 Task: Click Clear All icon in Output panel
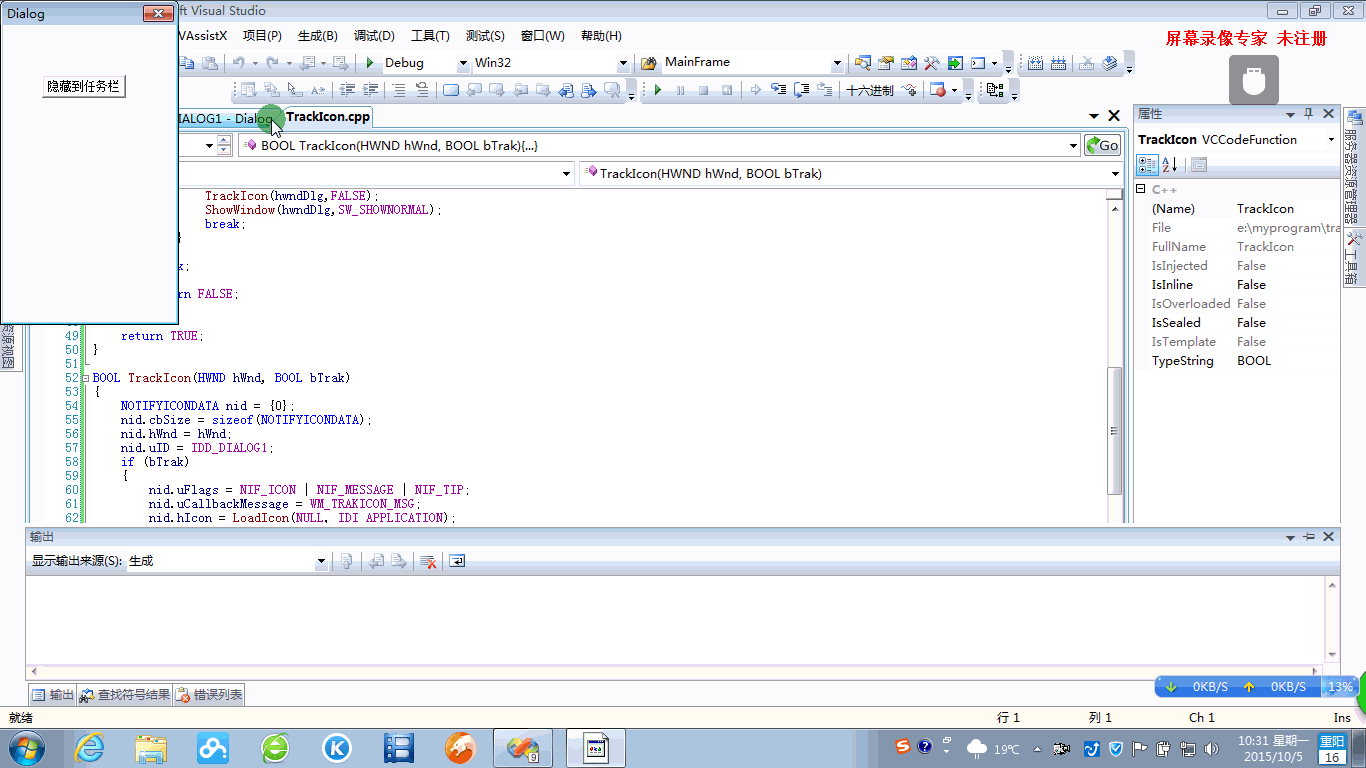428,562
